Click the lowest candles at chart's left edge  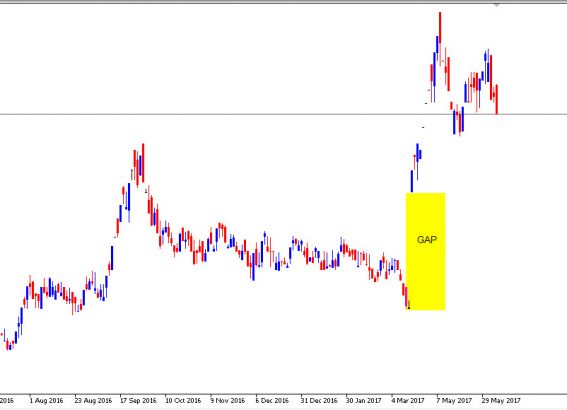9,345
